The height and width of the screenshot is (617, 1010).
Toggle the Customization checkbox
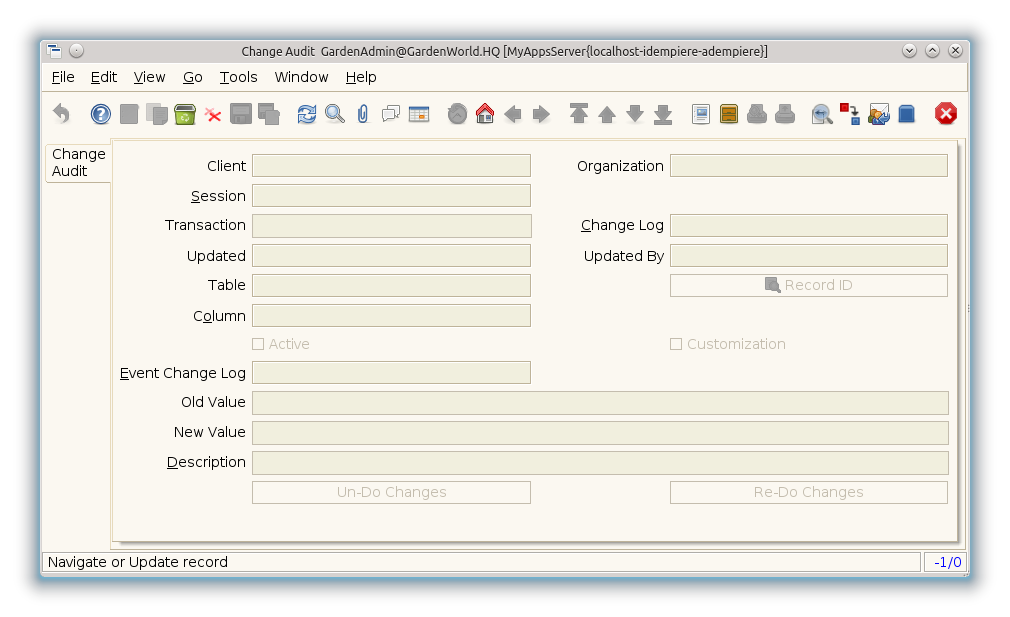tap(676, 344)
